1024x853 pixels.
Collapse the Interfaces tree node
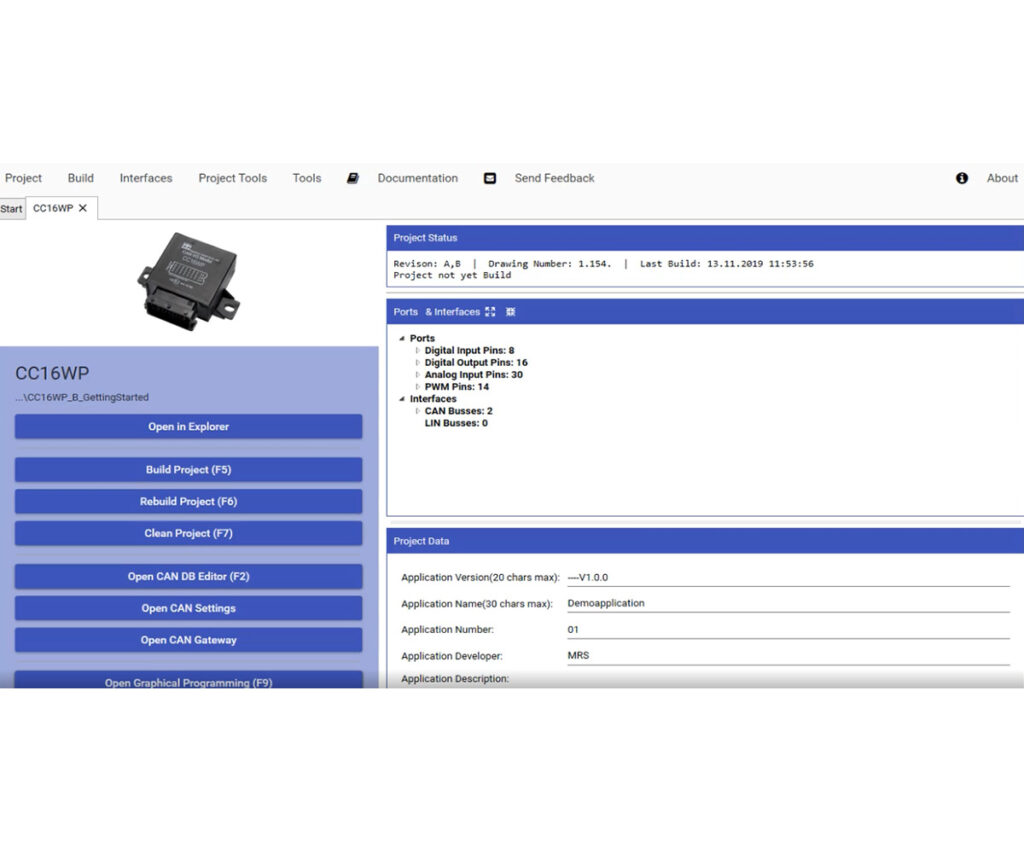click(x=404, y=398)
